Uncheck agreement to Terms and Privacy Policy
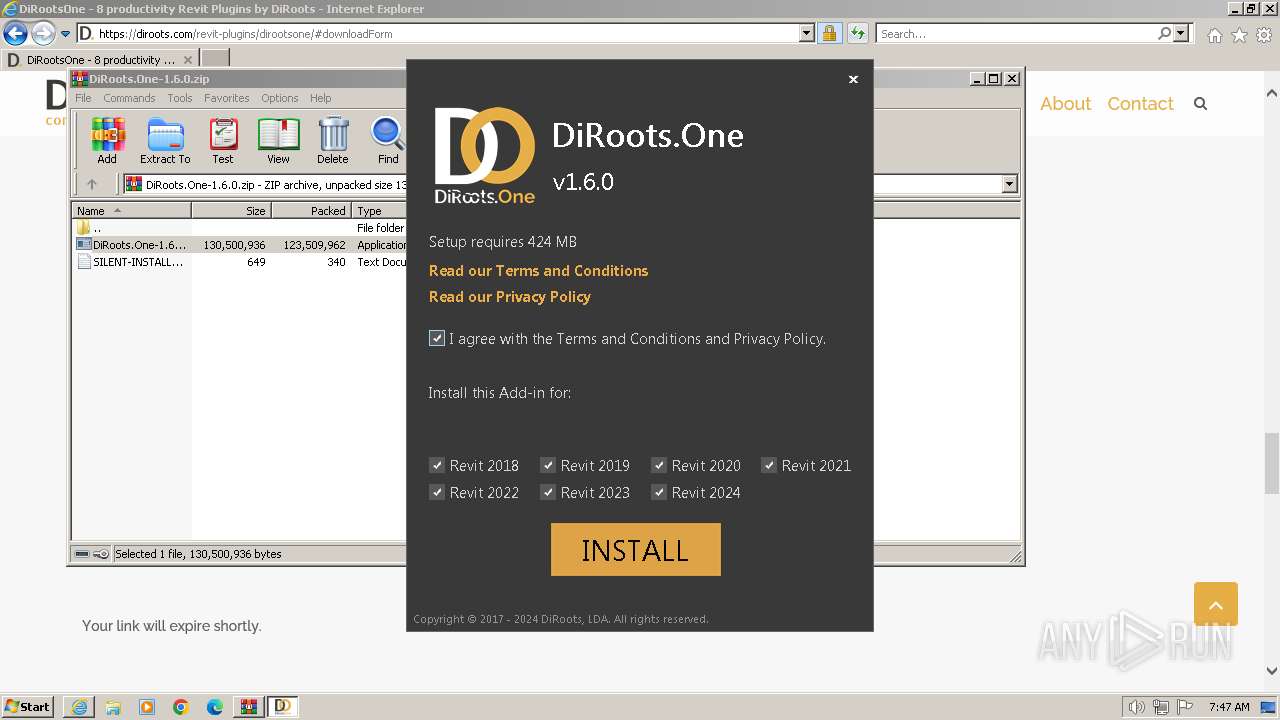1280x720 pixels. [x=437, y=338]
